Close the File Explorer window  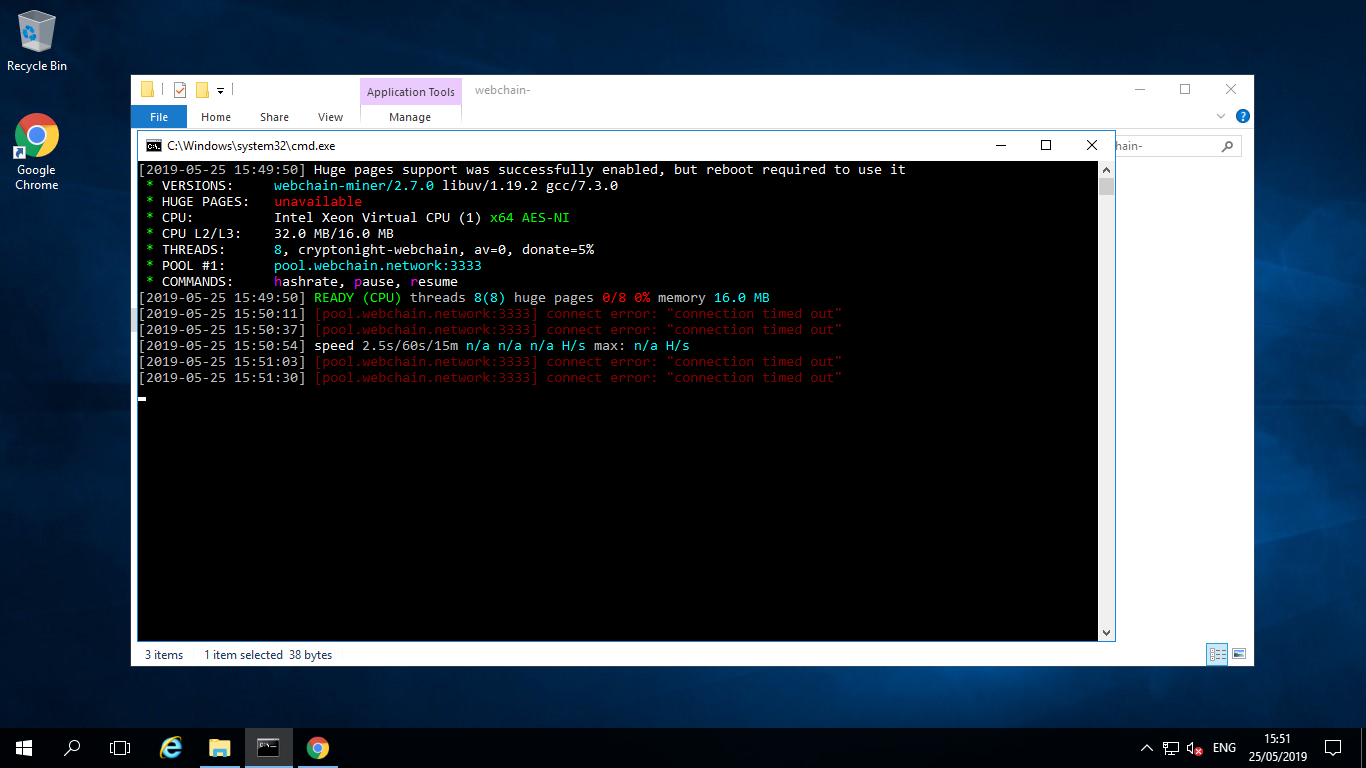click(1231, 90)
